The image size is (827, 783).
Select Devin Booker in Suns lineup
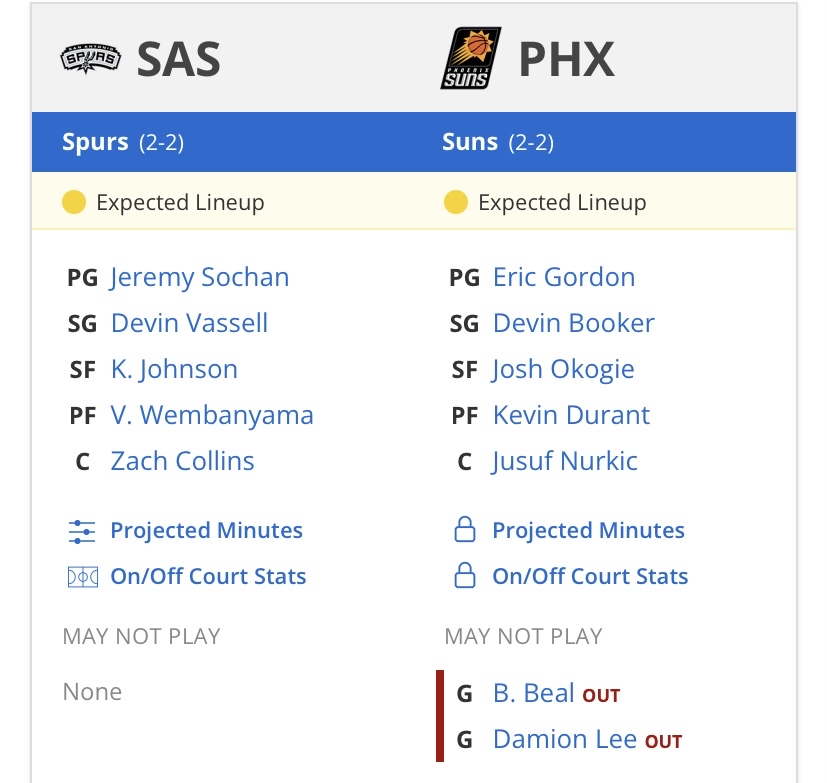[573, 323]
